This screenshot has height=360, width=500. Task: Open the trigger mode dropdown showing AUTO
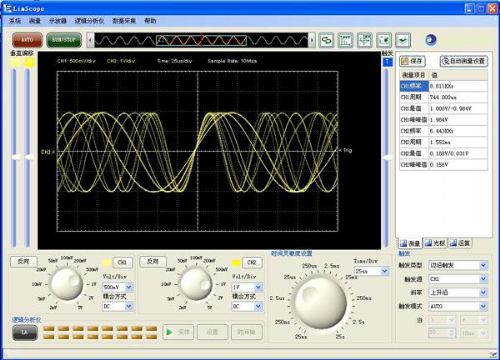458,306
